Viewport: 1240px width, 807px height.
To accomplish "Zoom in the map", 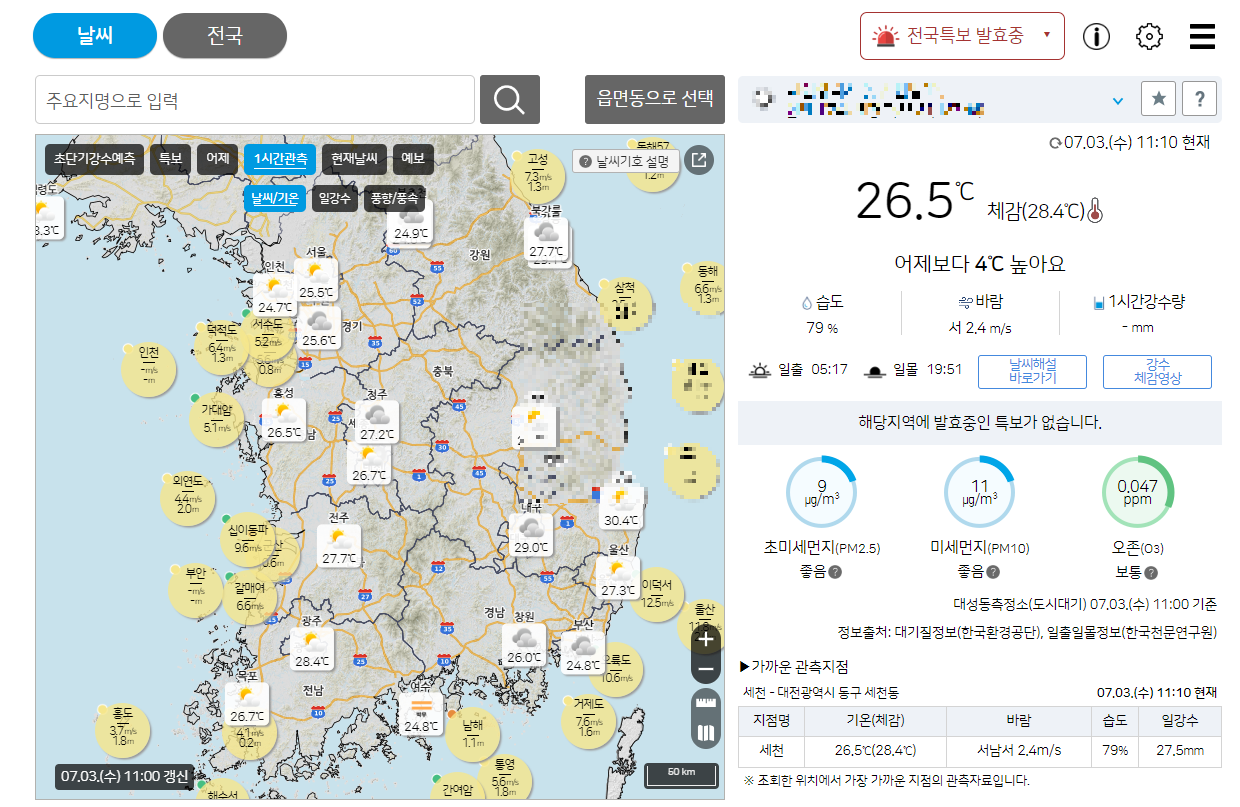I will pos(706,638).
